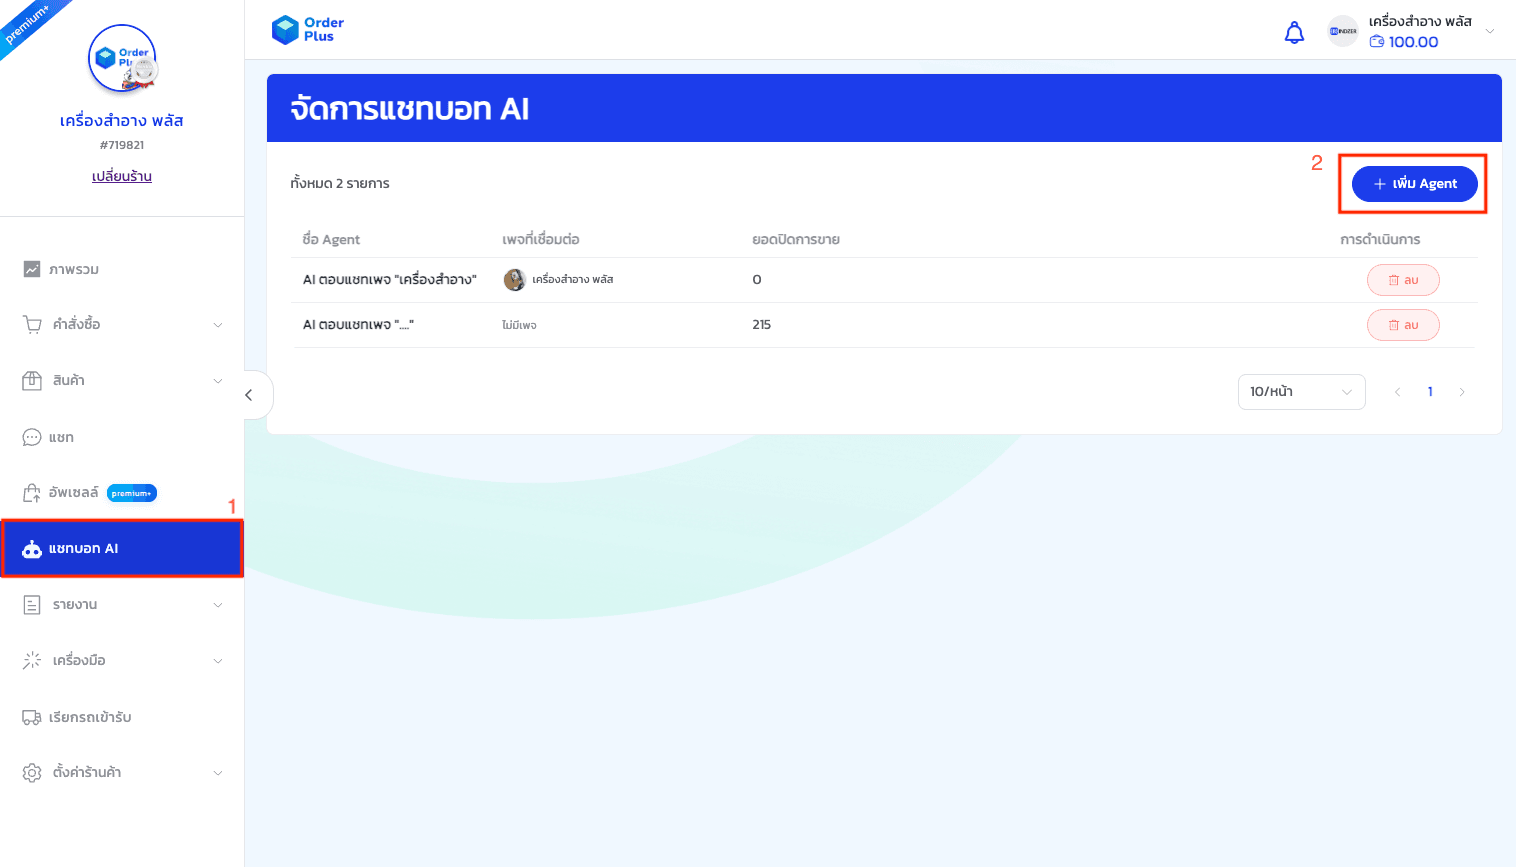Click the OrderPlus logo in top bar

coord(307,30)
